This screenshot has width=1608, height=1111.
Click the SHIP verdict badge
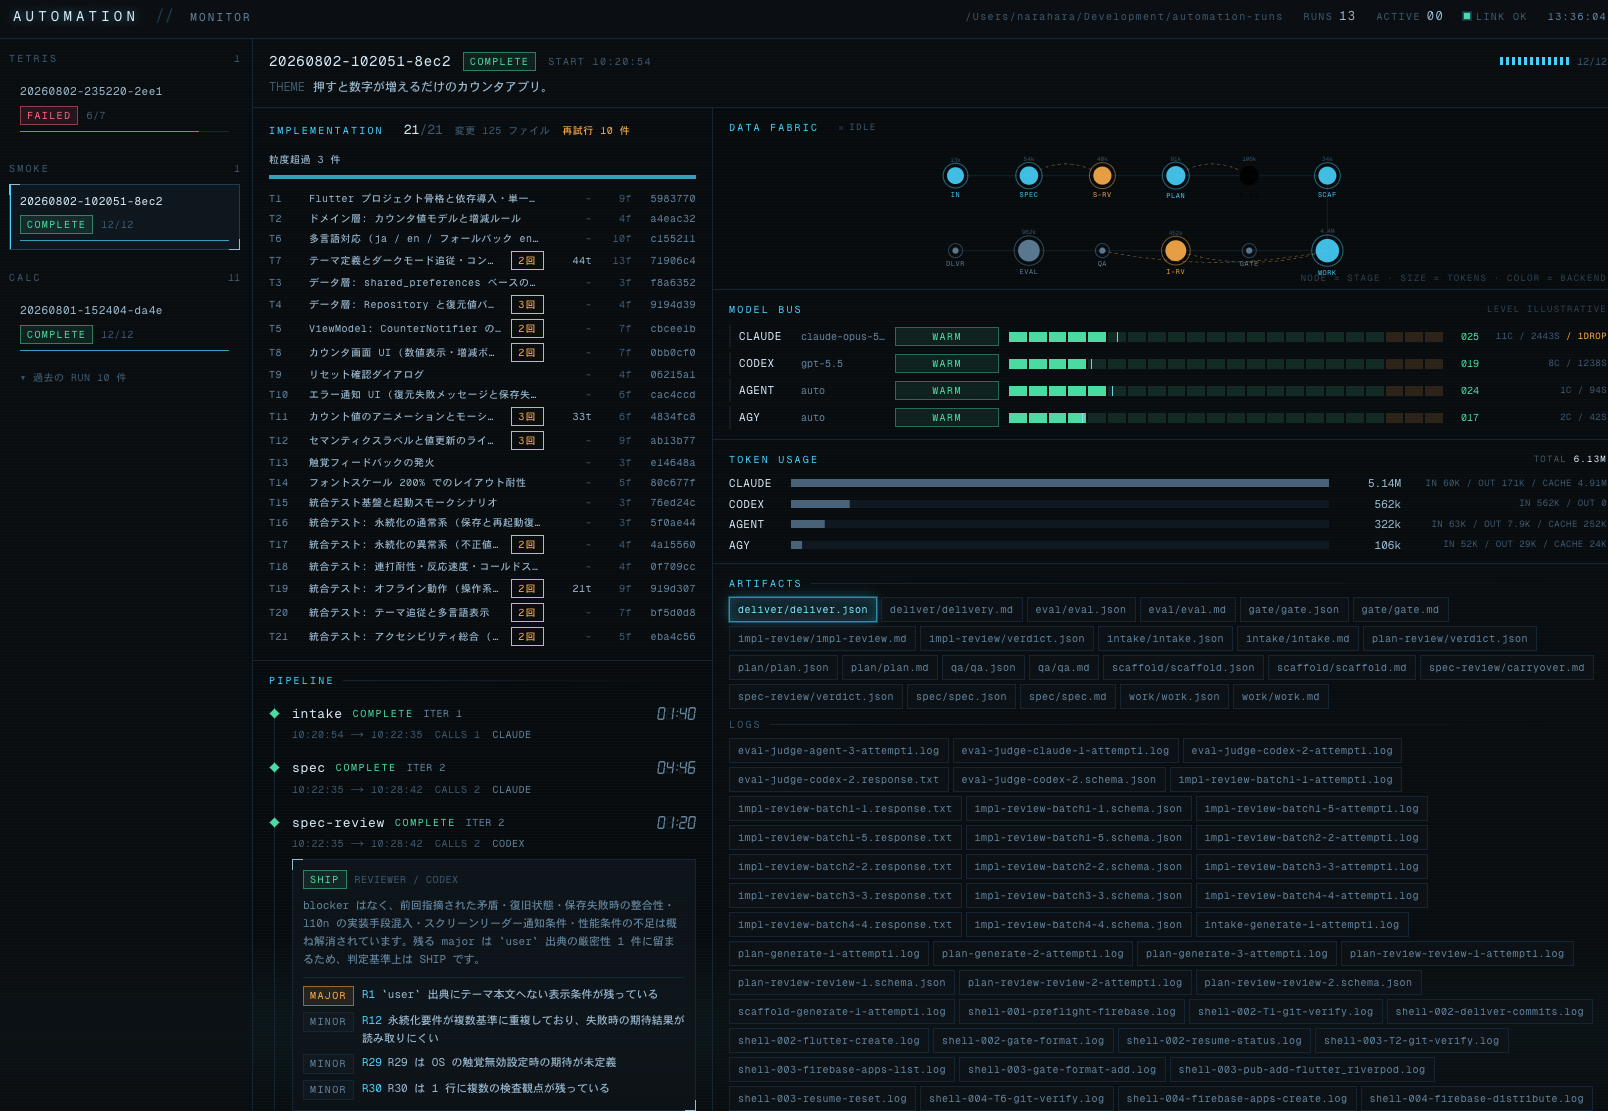coord(325,880)
